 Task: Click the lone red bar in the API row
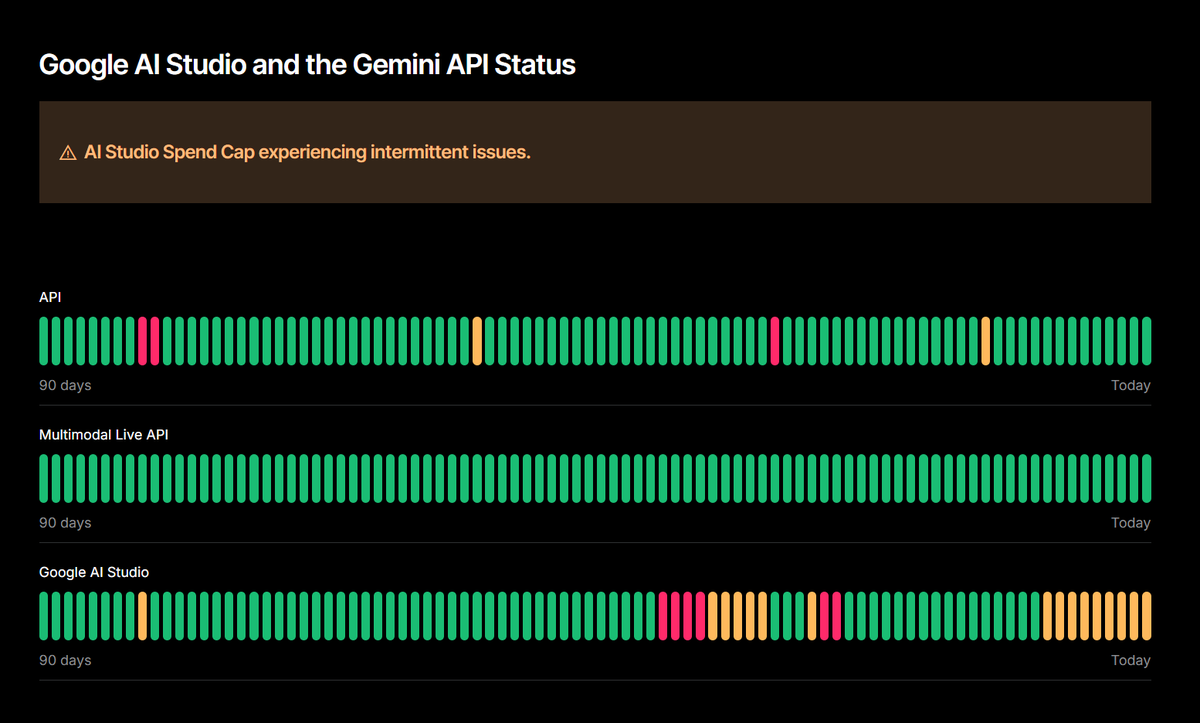point(775,341)
